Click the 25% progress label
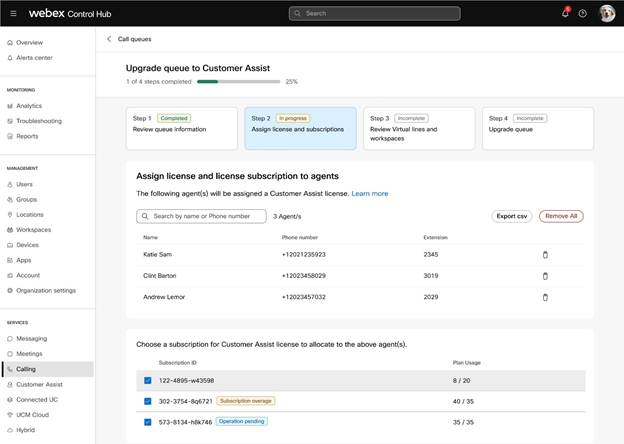 (x=291, y=82)
